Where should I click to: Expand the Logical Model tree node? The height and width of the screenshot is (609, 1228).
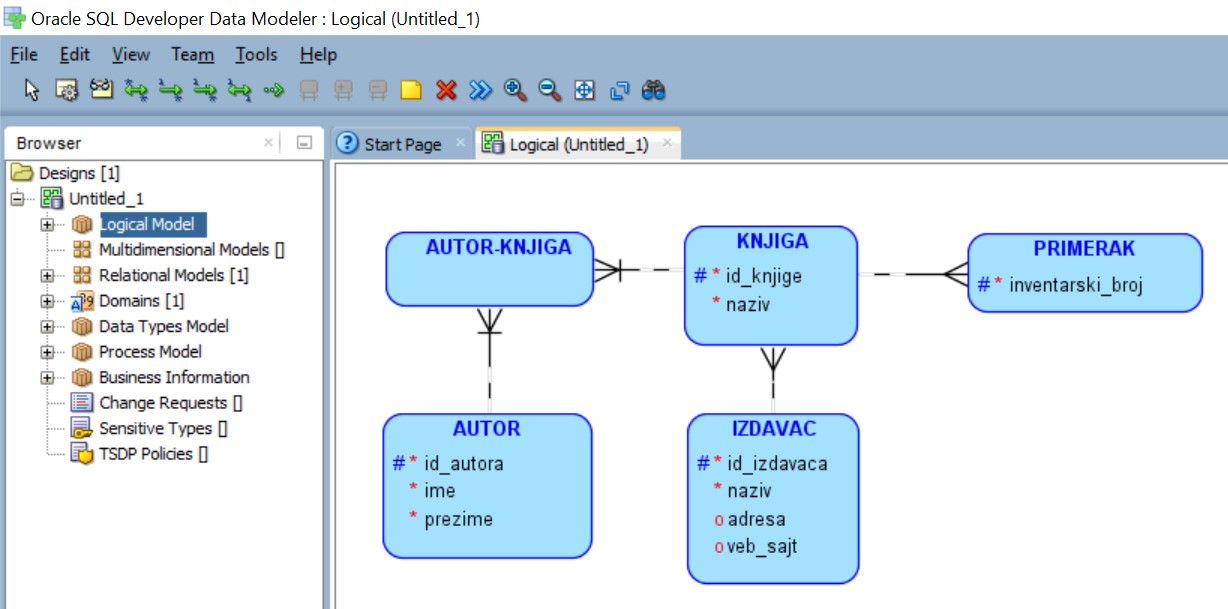[47, 224]
